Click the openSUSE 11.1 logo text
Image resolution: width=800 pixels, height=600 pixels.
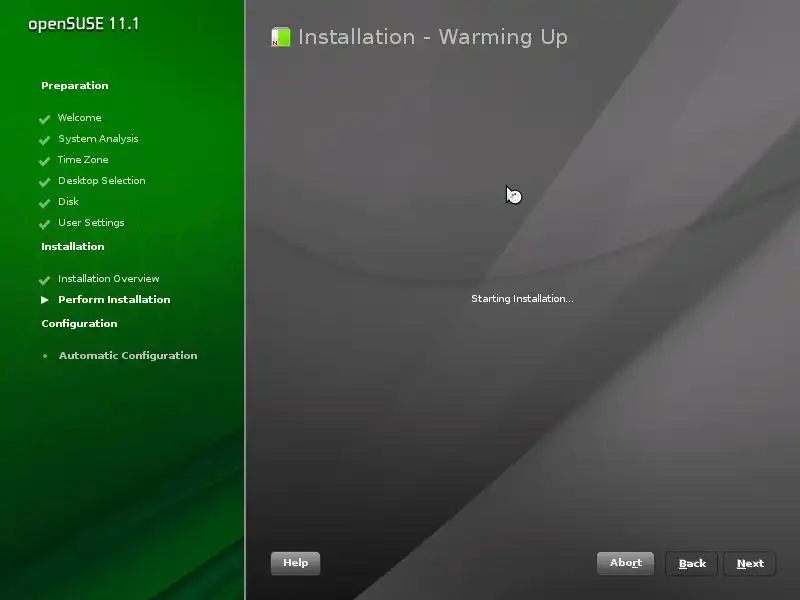pos(84,24)
